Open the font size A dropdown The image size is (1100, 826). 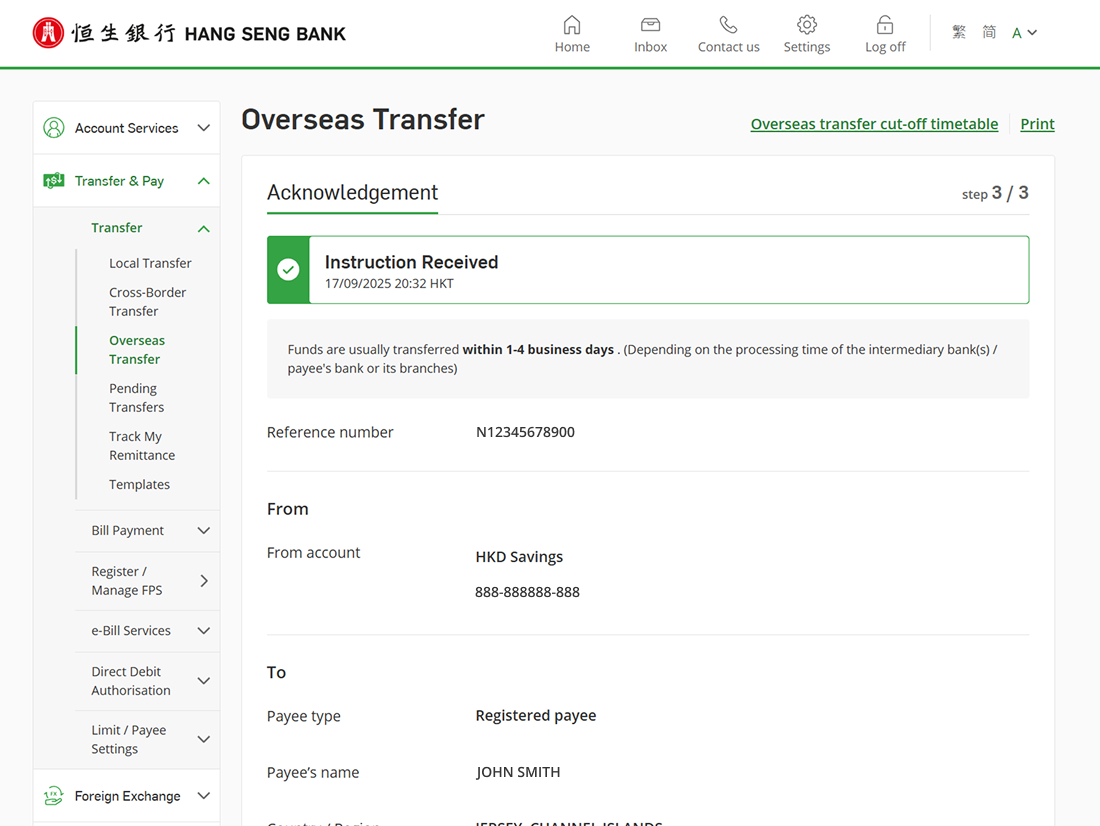pos(1024,33)
